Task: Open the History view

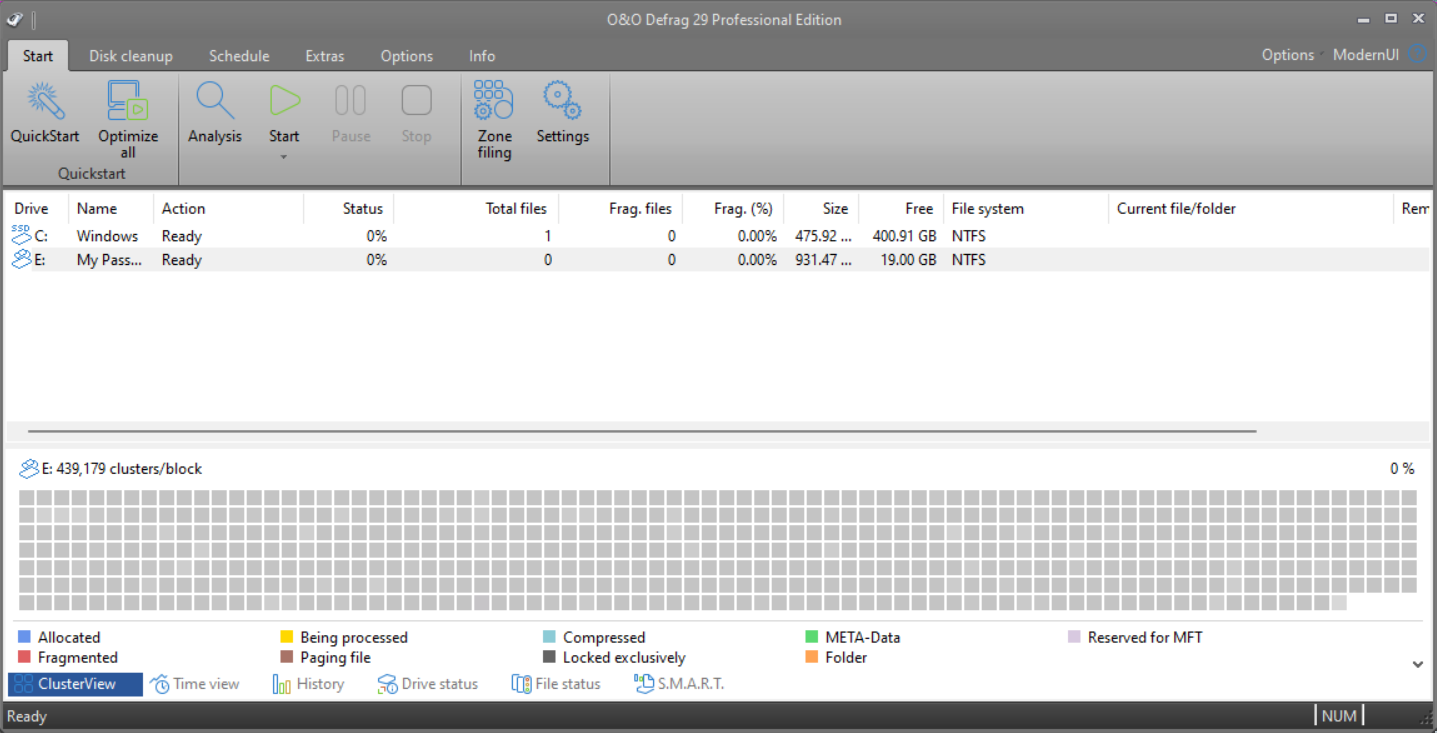Action: 308,684
